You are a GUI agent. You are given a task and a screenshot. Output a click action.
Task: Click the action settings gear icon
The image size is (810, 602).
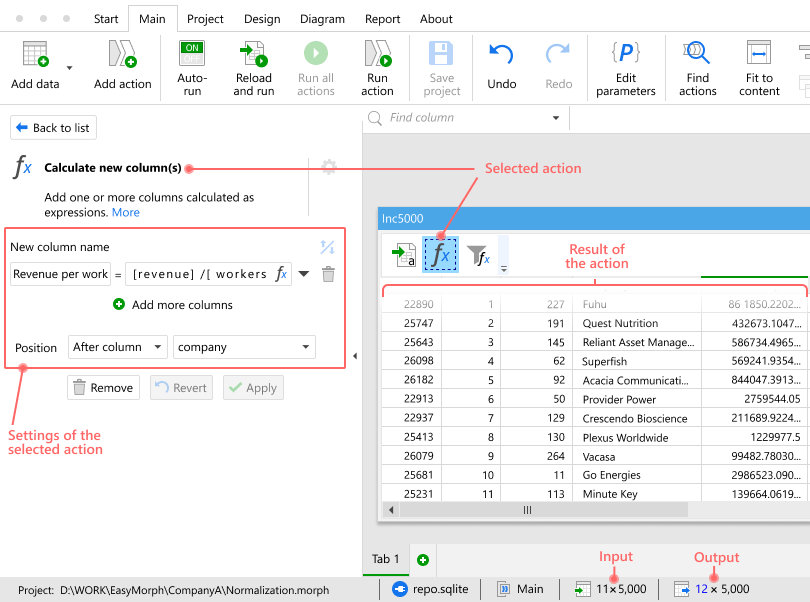pyautogui.click(x=329, y=166)
